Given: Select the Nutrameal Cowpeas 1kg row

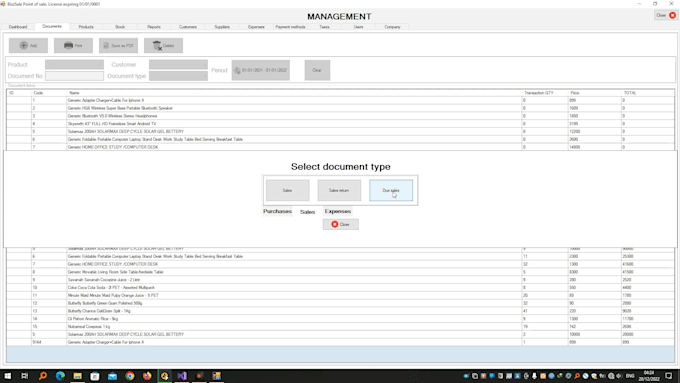Looking at the screenshot, I should (340, 327).
